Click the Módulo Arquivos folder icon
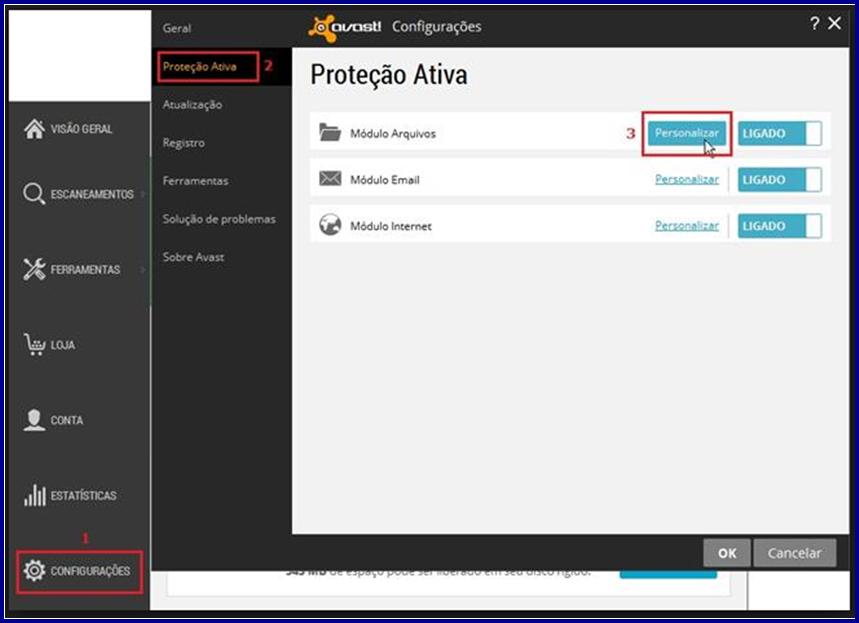 tap(330, 133)
